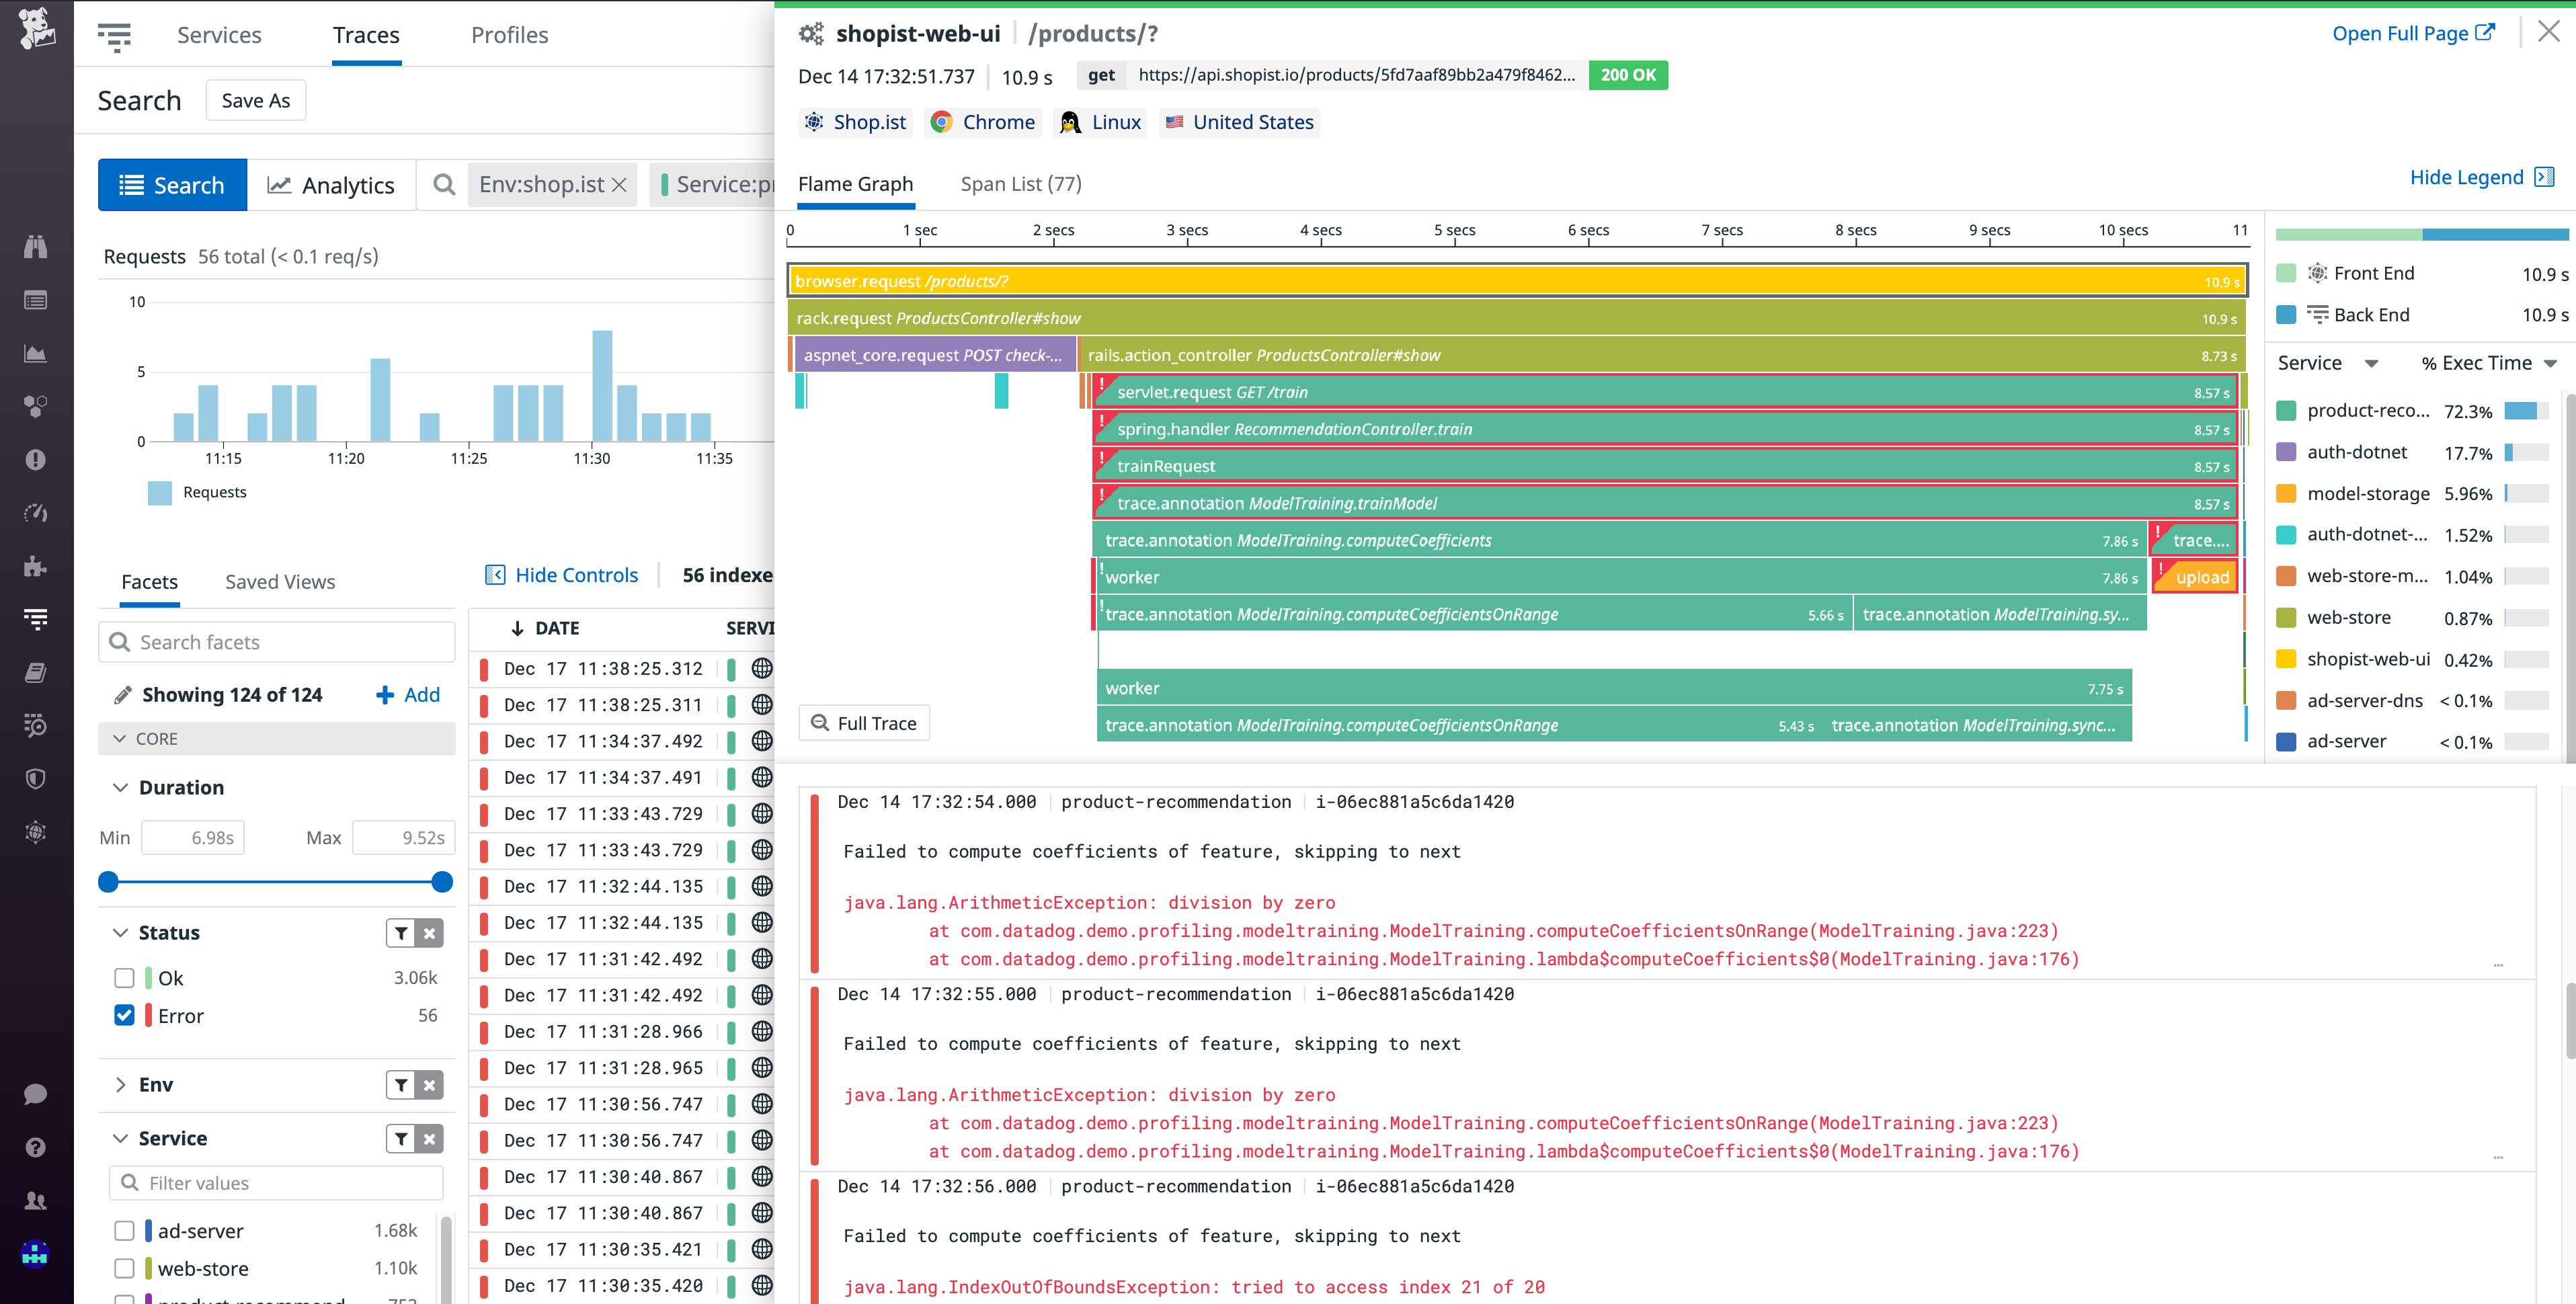
Task: Click the Full Trace button
Action: pos(864,722)
